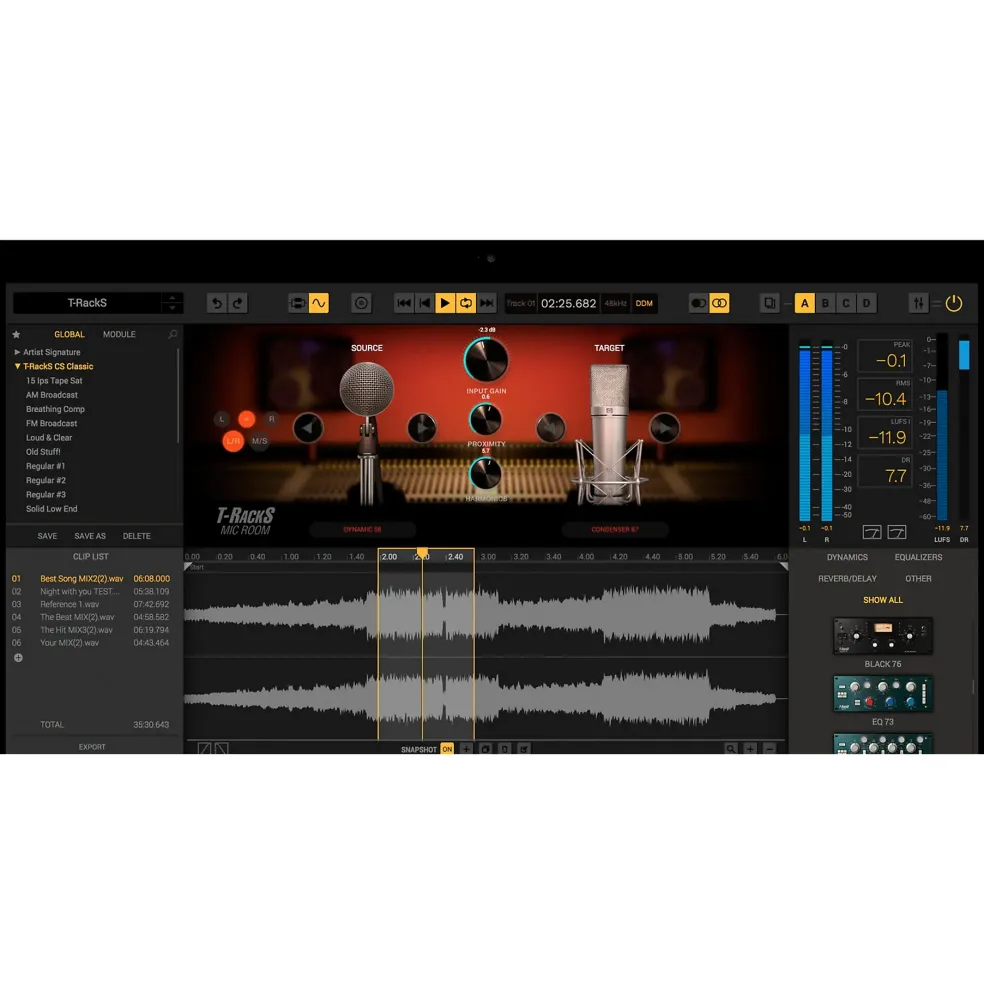Click the SAVE preset button
984x985 pixels.
point(47,536)
